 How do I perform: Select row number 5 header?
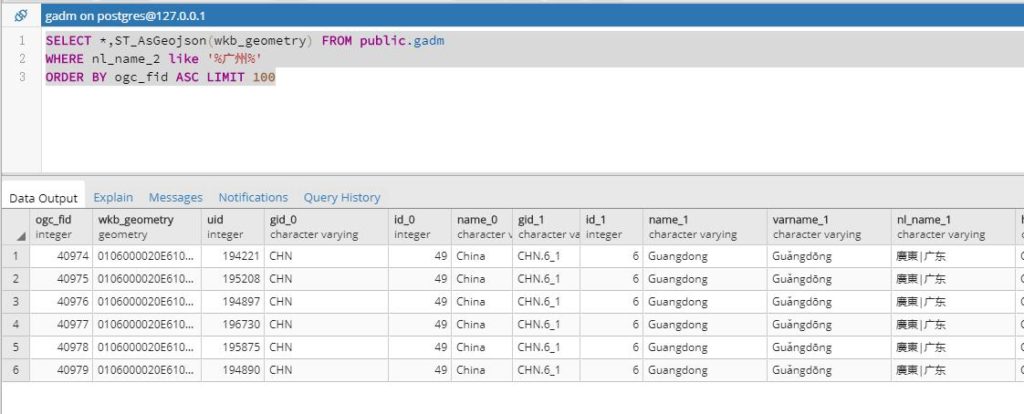click(x=16, y=347)
